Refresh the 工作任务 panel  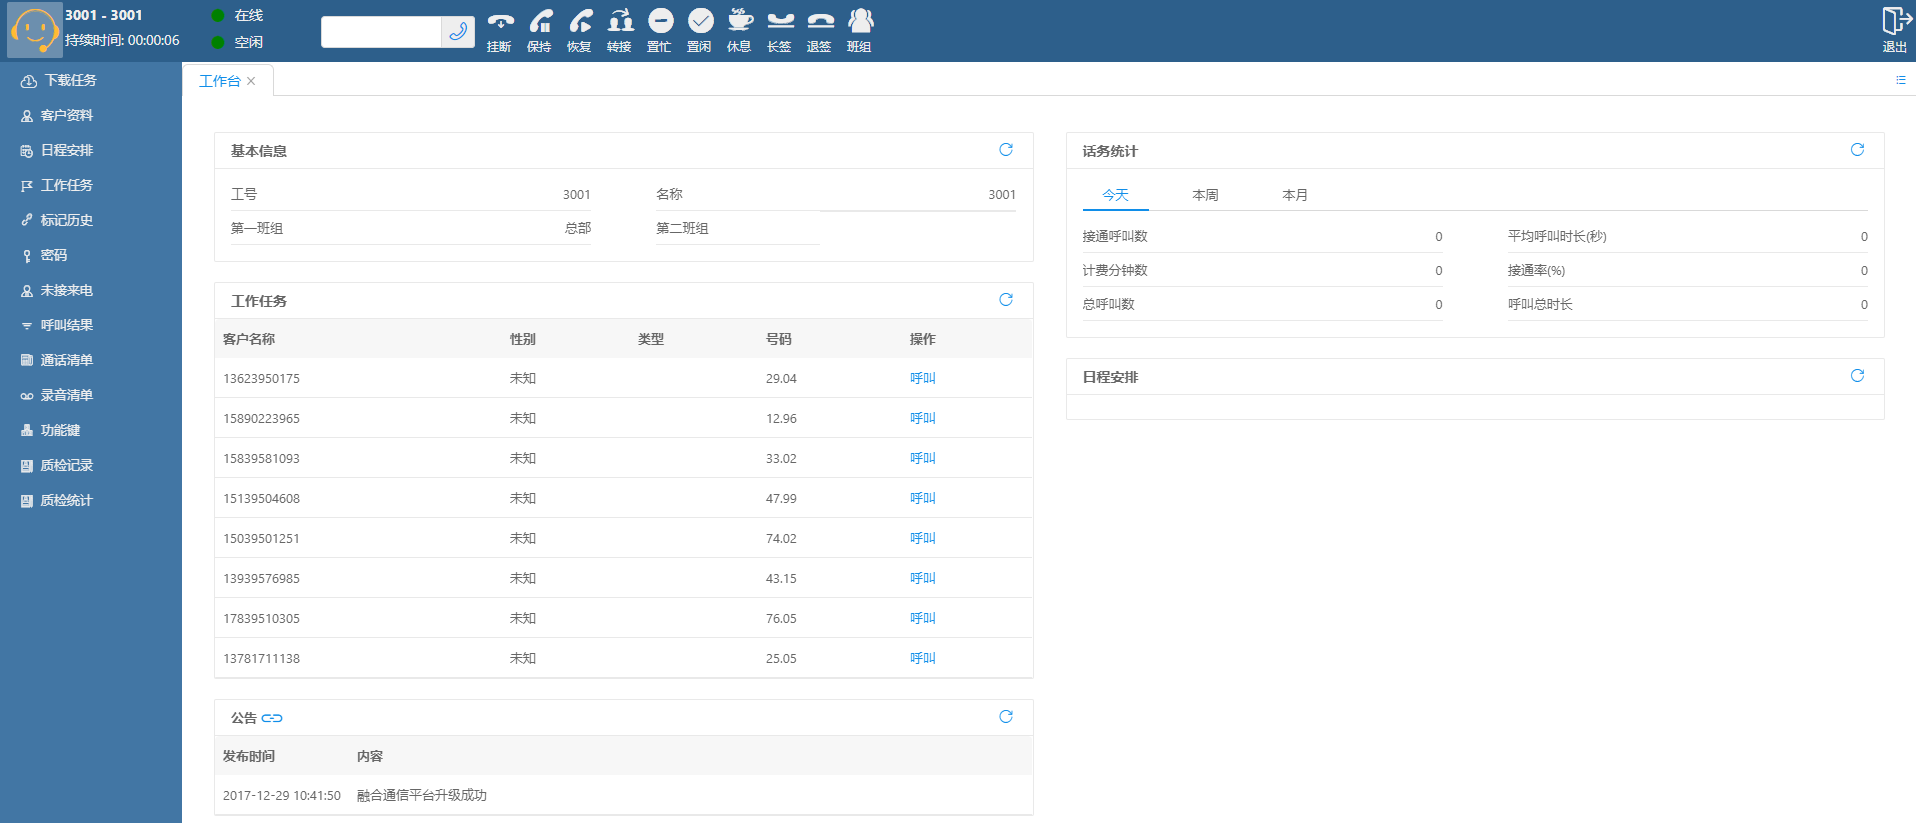point(1006,300)
